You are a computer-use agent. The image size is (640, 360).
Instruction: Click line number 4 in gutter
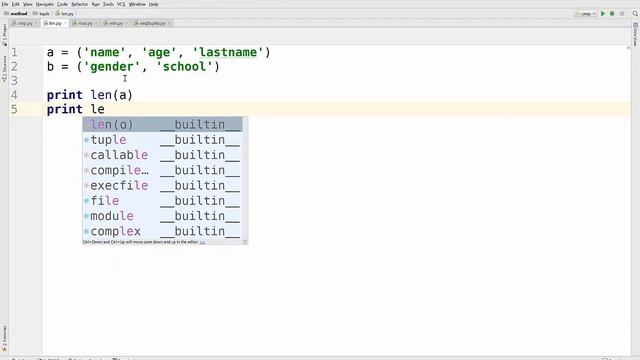[x=14, y=95]
